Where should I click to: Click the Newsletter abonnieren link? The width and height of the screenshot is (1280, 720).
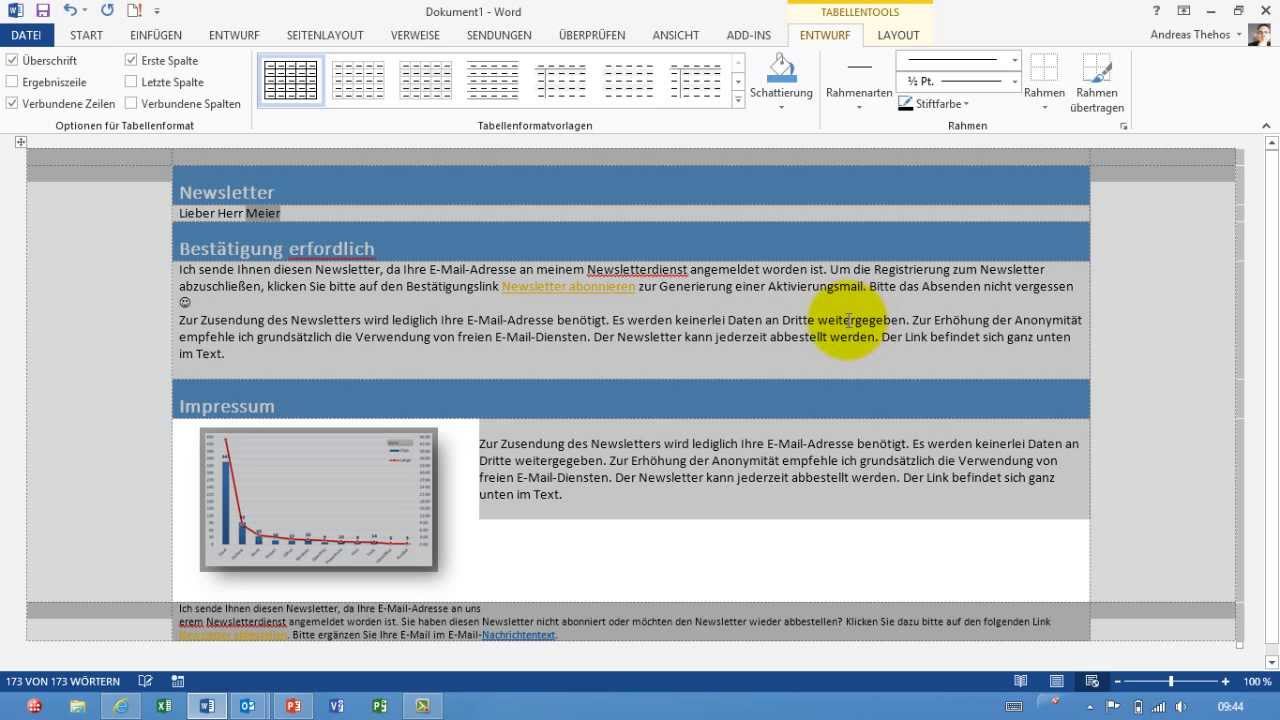coord(568,287)
